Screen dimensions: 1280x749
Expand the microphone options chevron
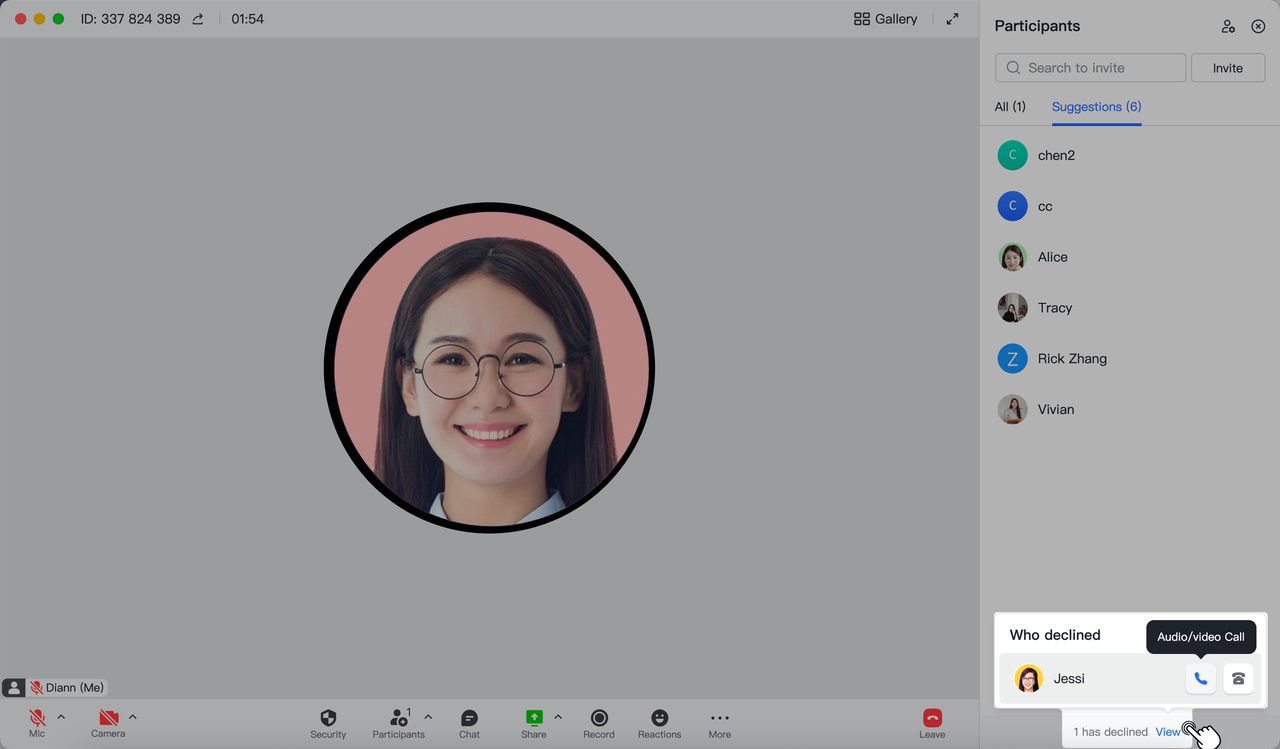[60, 716]
